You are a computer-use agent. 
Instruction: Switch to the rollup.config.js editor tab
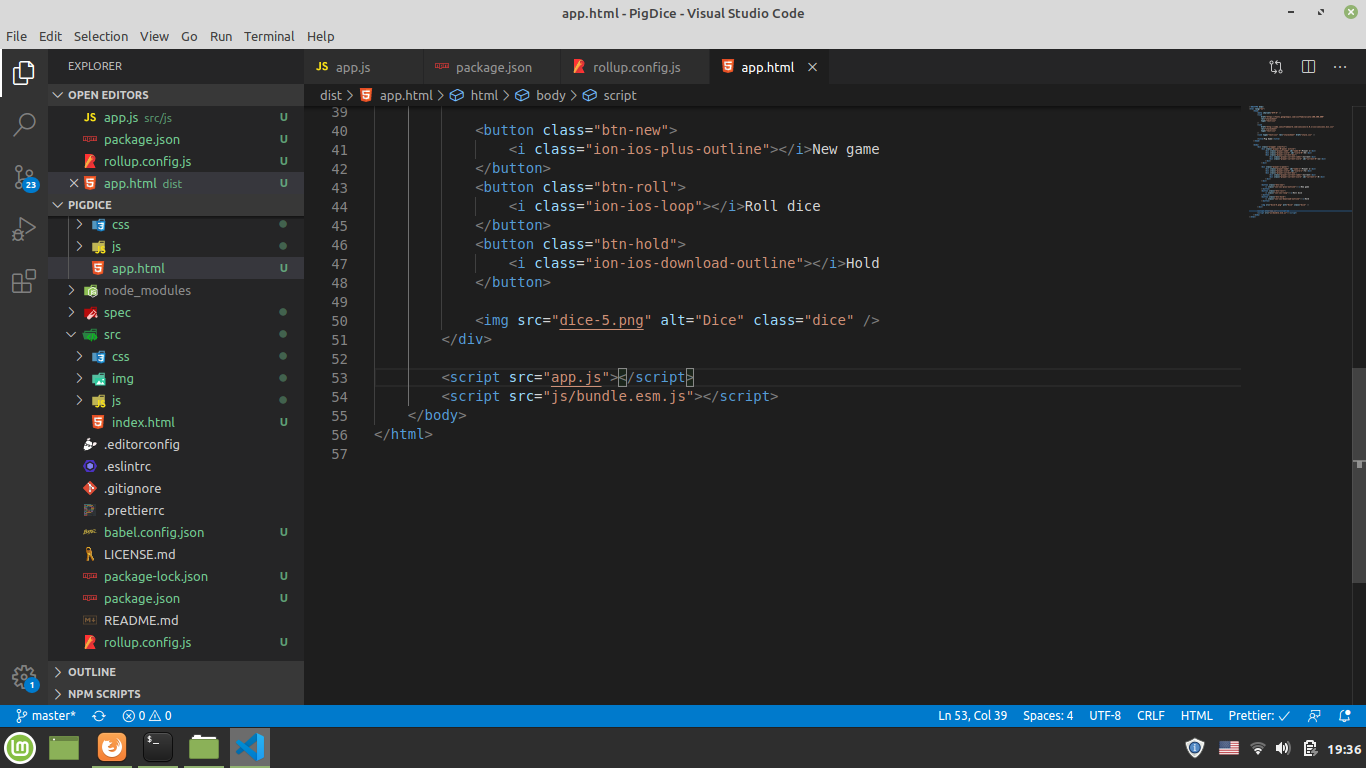click(x=636, y=67)
